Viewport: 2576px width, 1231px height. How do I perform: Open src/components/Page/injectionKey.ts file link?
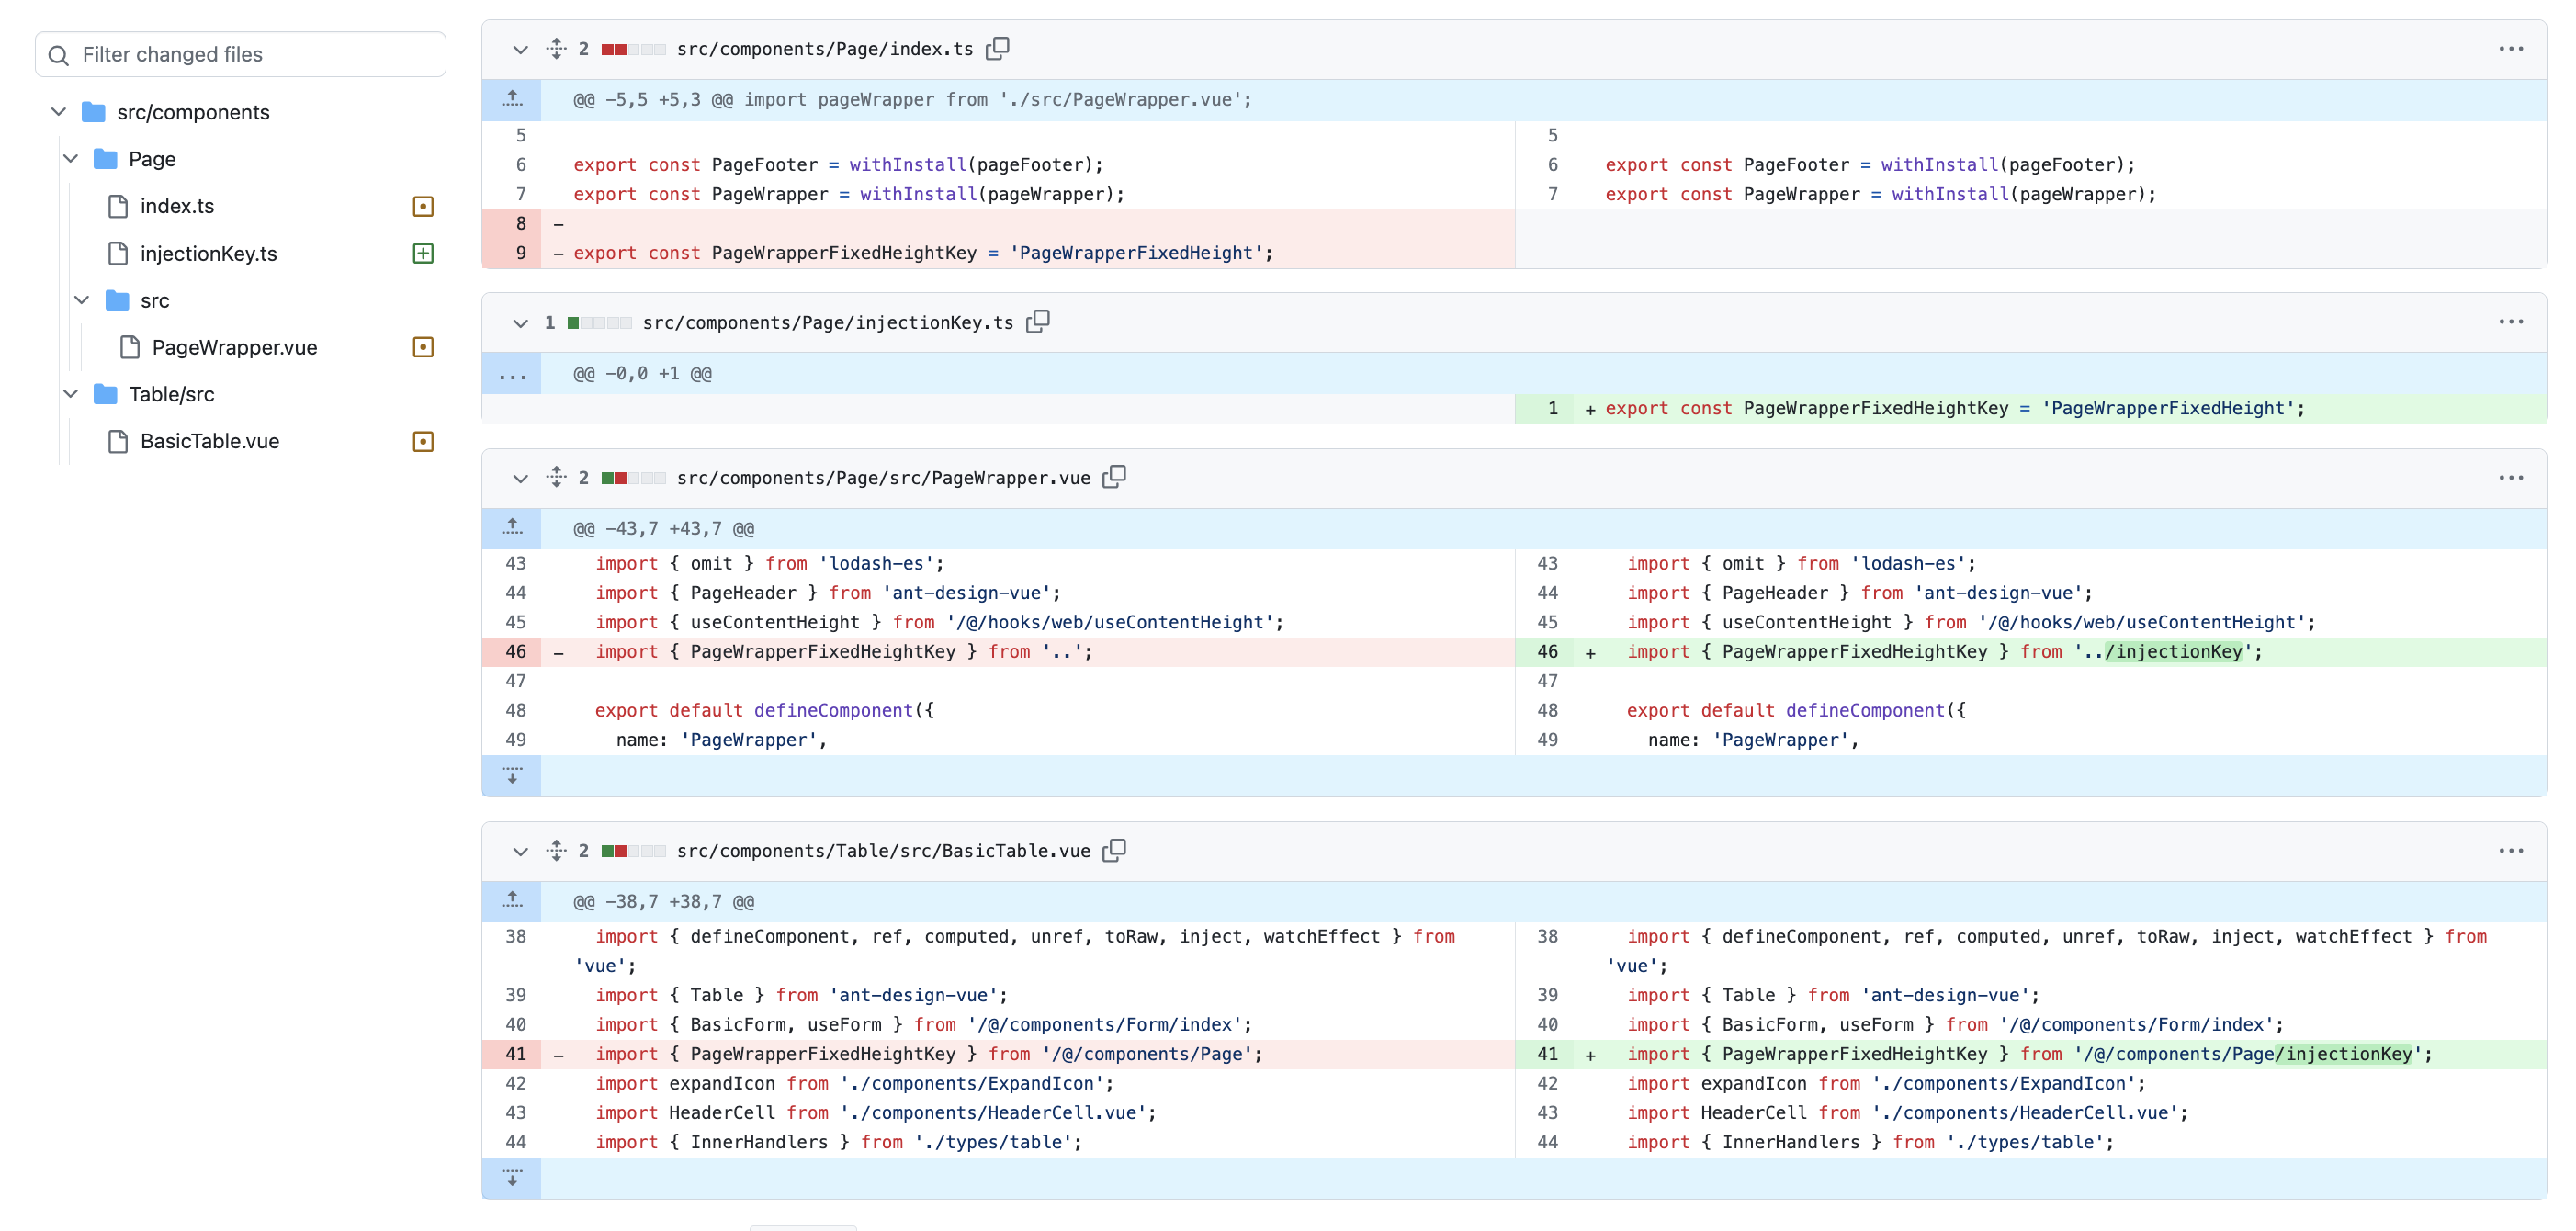(x=828, y=322)
